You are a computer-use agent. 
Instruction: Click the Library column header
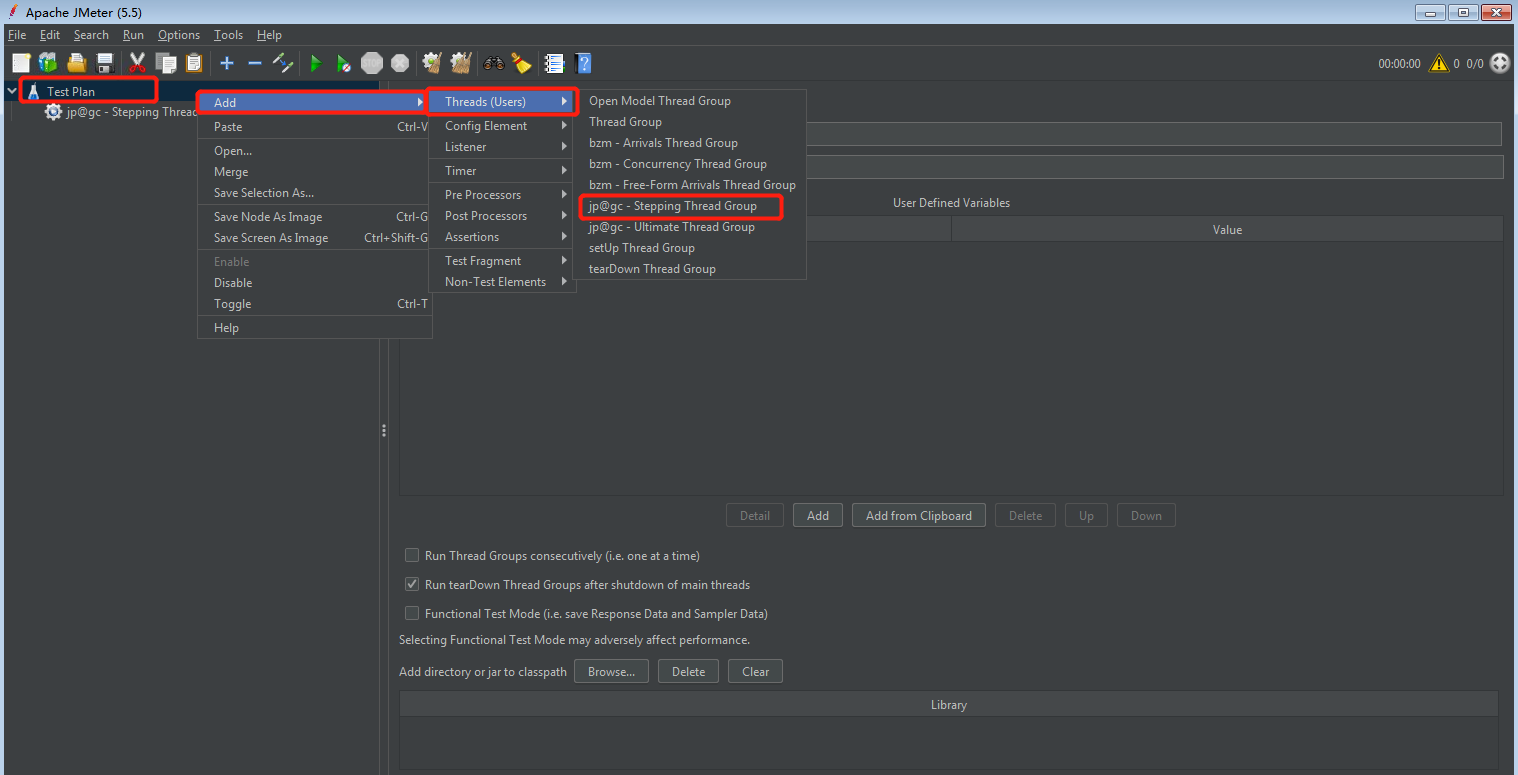coord(948,705)
